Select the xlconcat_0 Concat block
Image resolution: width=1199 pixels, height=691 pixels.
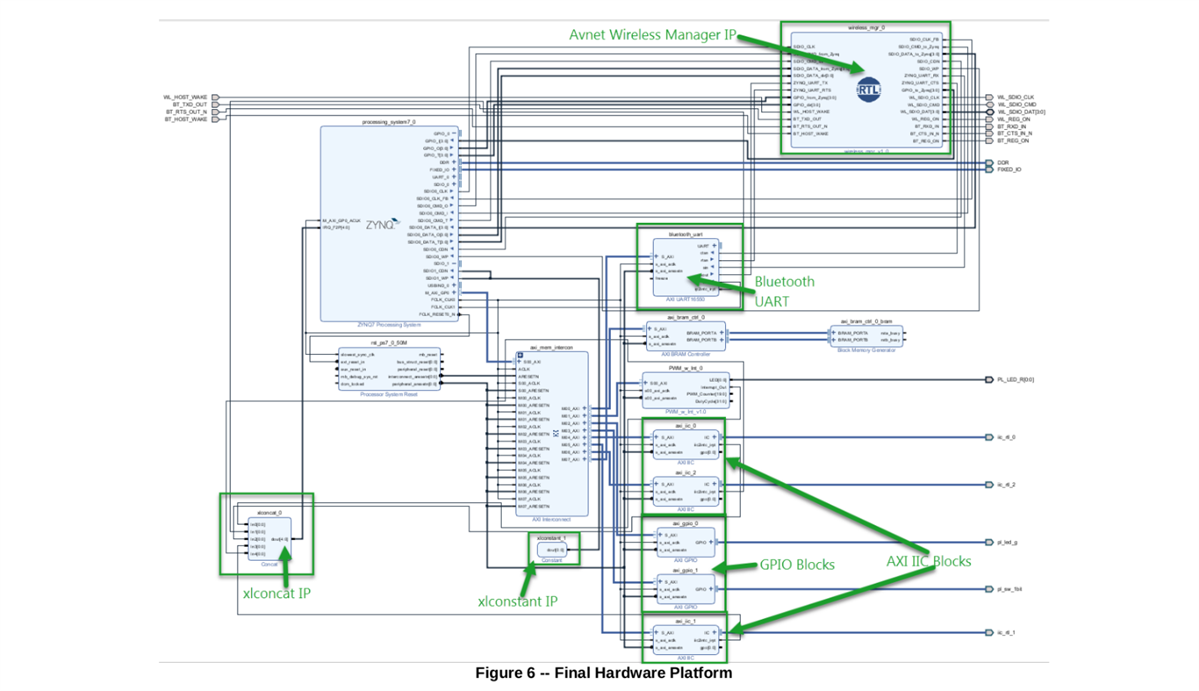pyautogui.click(x=269, y=540)
